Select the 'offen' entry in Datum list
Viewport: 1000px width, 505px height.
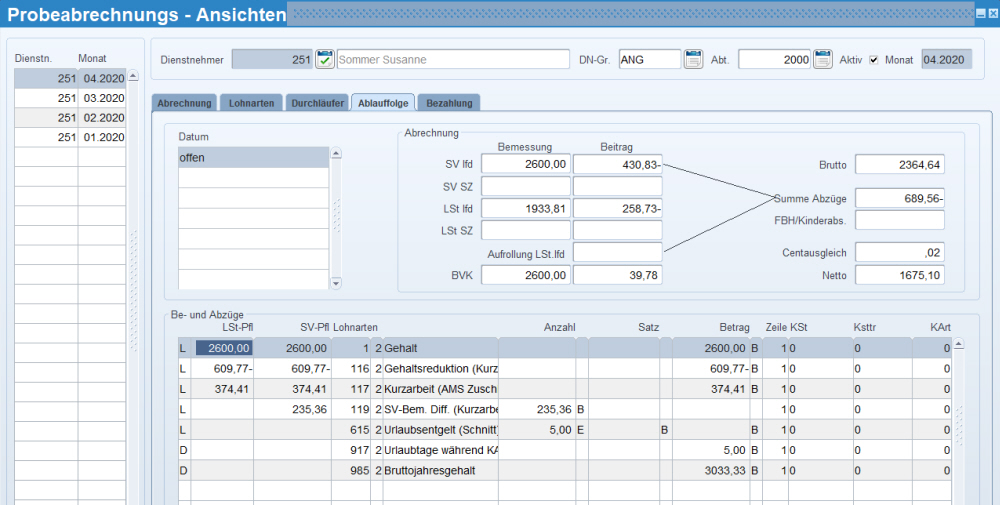tap(254, 157)
